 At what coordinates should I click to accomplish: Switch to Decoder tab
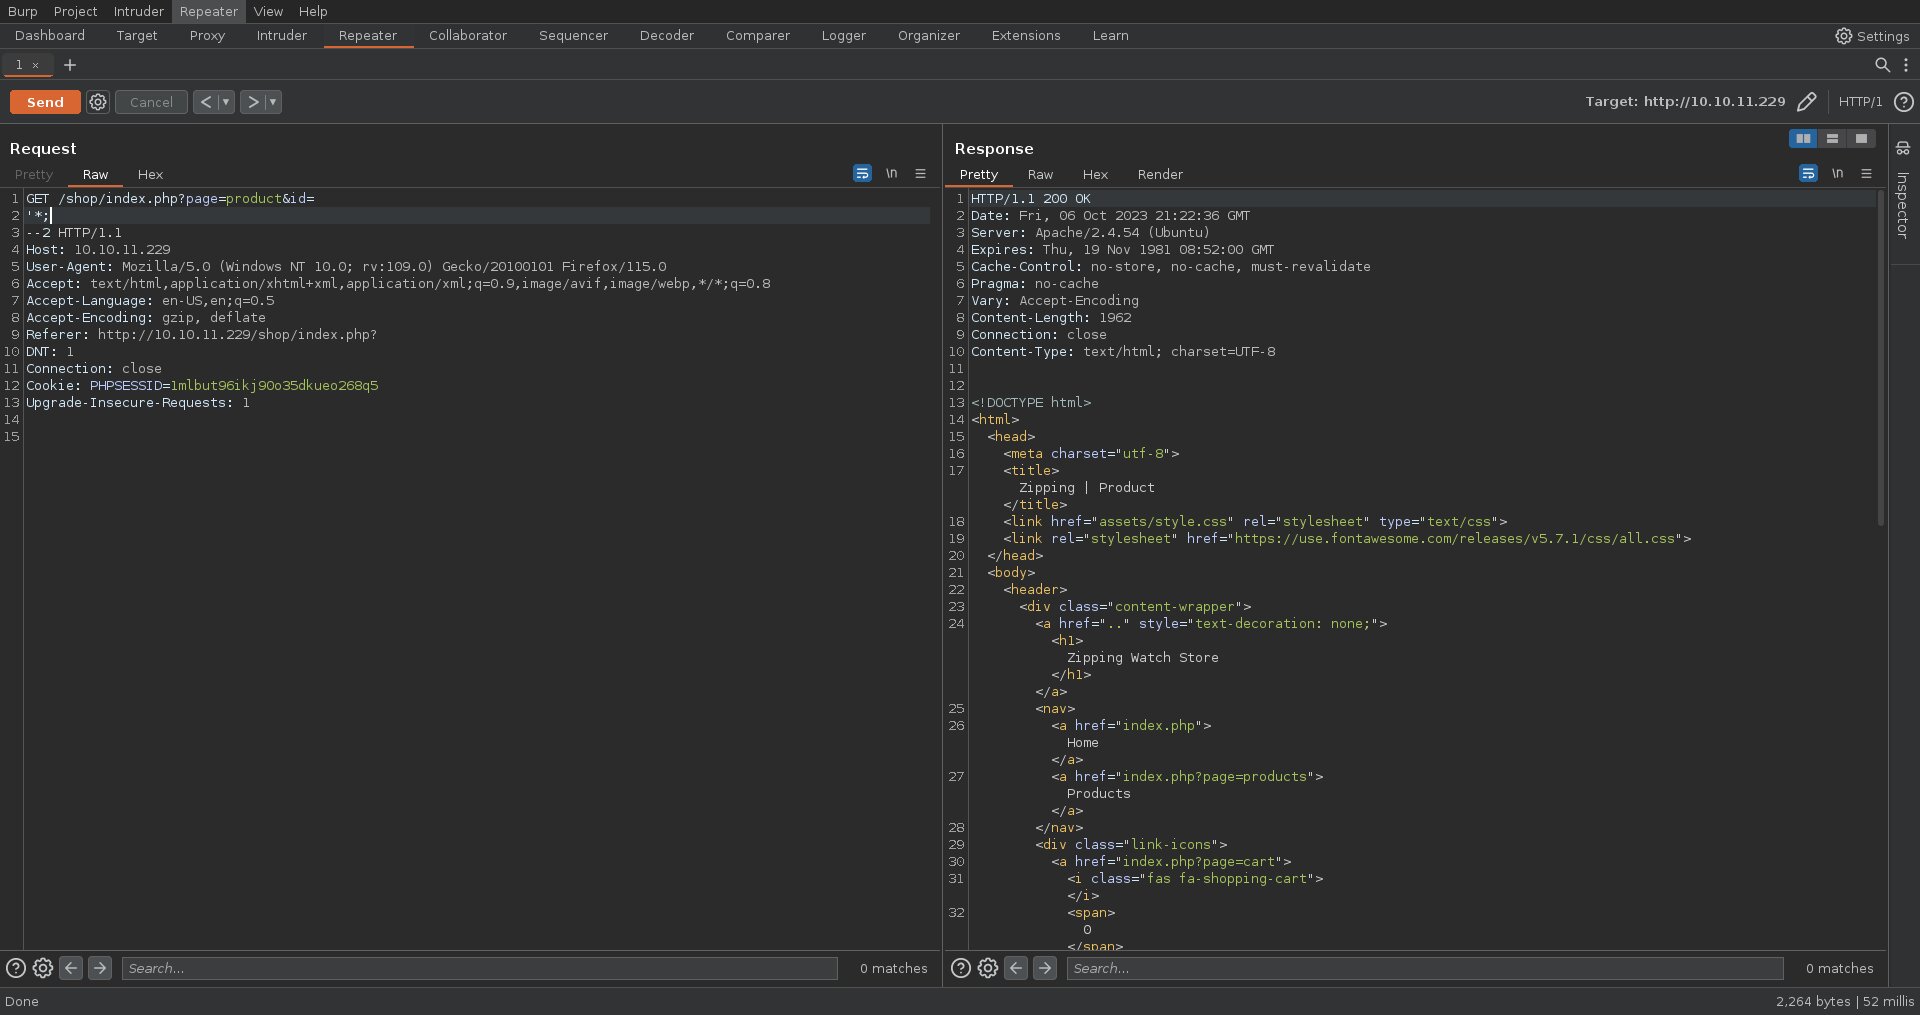(x=667, y=36)
